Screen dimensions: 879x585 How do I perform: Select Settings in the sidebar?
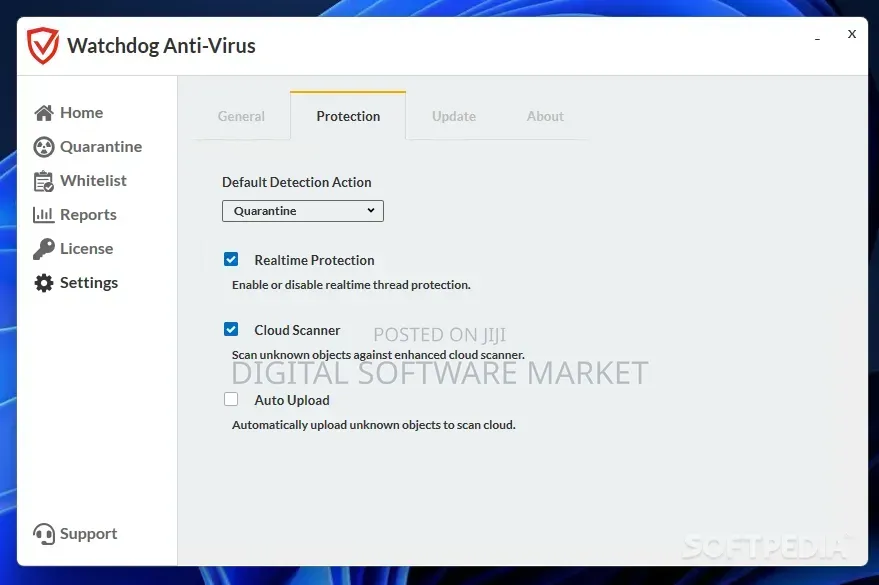89,283
